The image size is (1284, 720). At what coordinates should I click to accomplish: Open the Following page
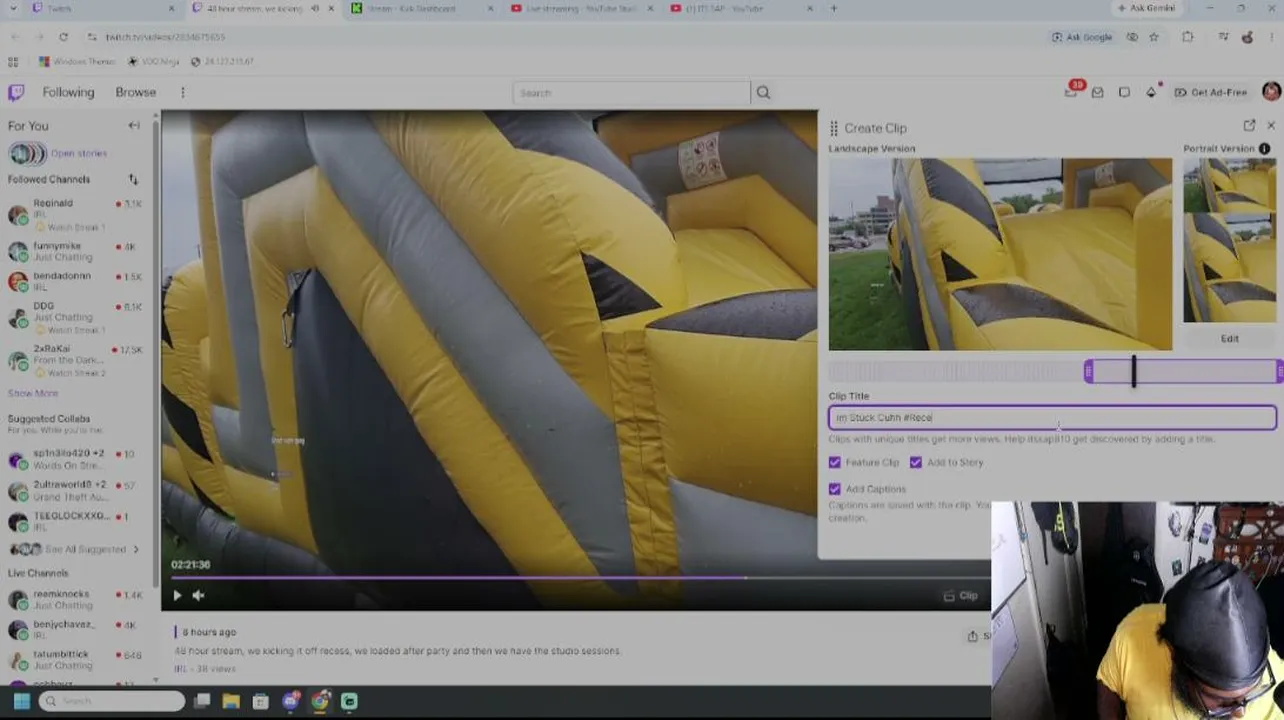click(68, 92)
